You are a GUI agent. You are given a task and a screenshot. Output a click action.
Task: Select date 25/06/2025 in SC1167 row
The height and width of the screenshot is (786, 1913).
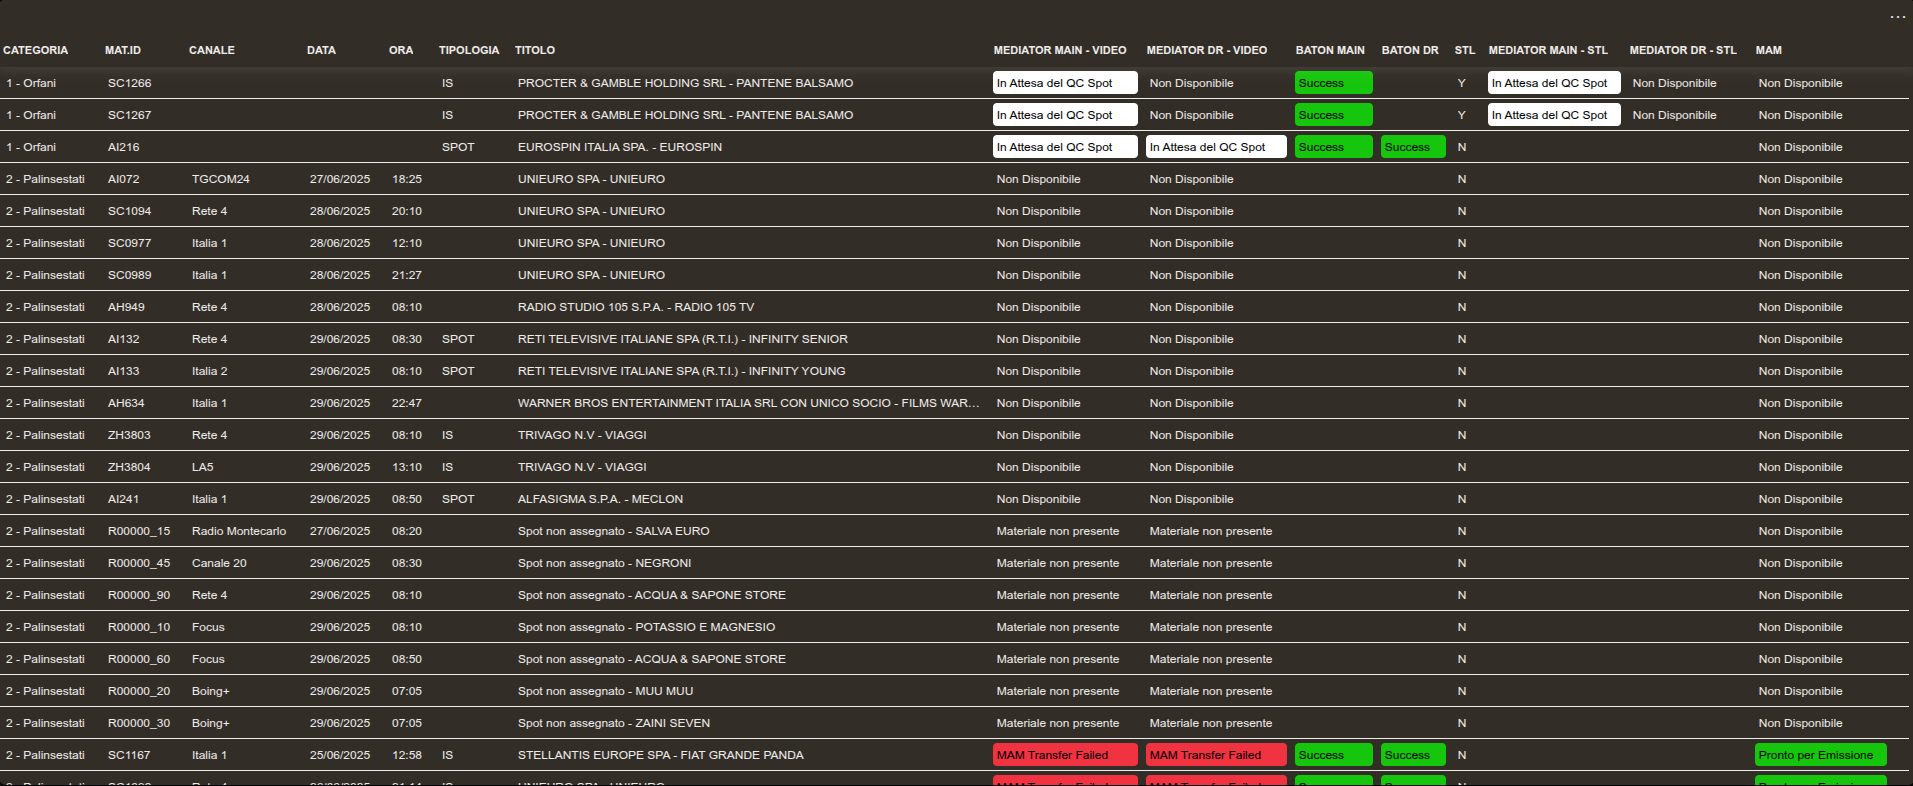[x=340, y=755]
